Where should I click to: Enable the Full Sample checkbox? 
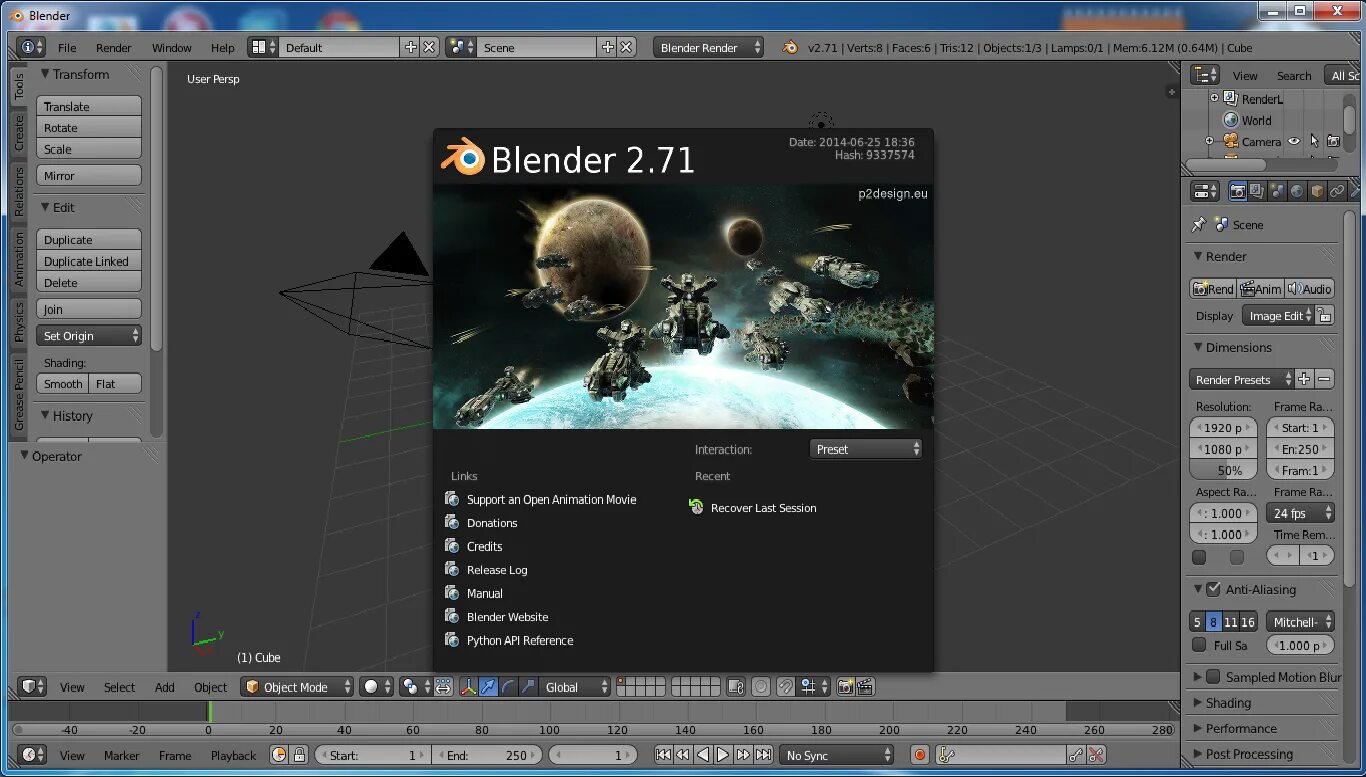pyautogui.click(x=1199, y=645)
